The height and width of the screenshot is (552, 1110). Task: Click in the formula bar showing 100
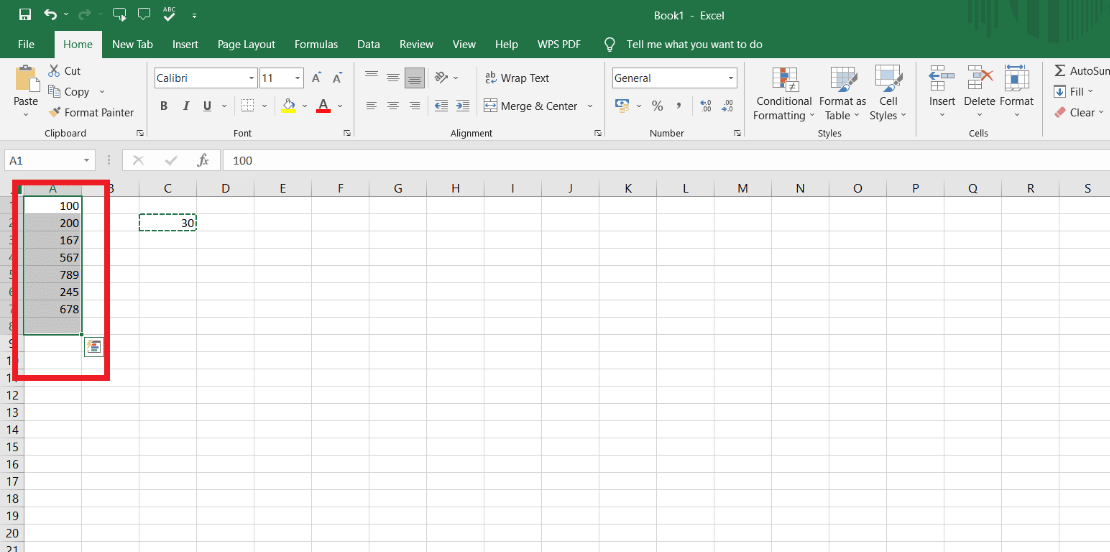tap(665, 161)
